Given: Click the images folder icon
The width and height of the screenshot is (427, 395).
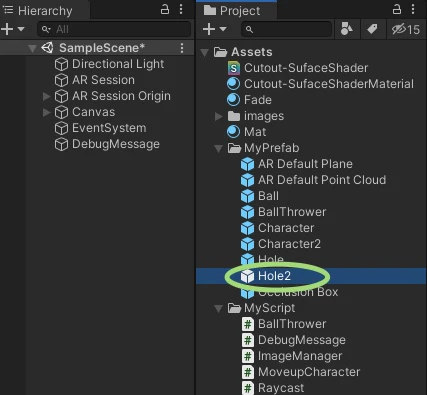Looking at the screenshot, I should point(234,116).
